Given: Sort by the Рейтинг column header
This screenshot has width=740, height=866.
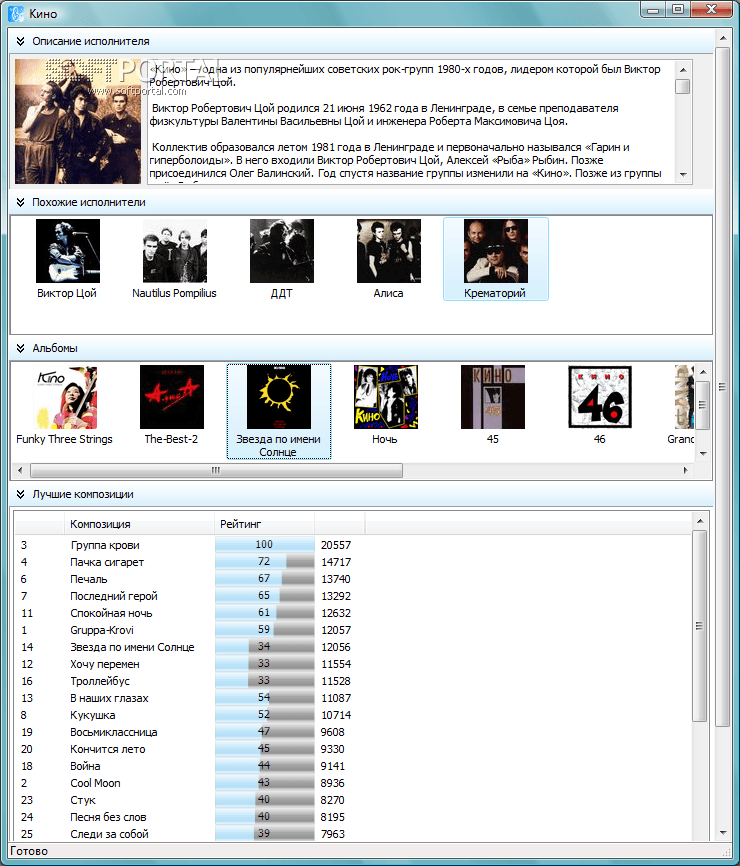Looking at the screenshot, I should click(264, 524).
